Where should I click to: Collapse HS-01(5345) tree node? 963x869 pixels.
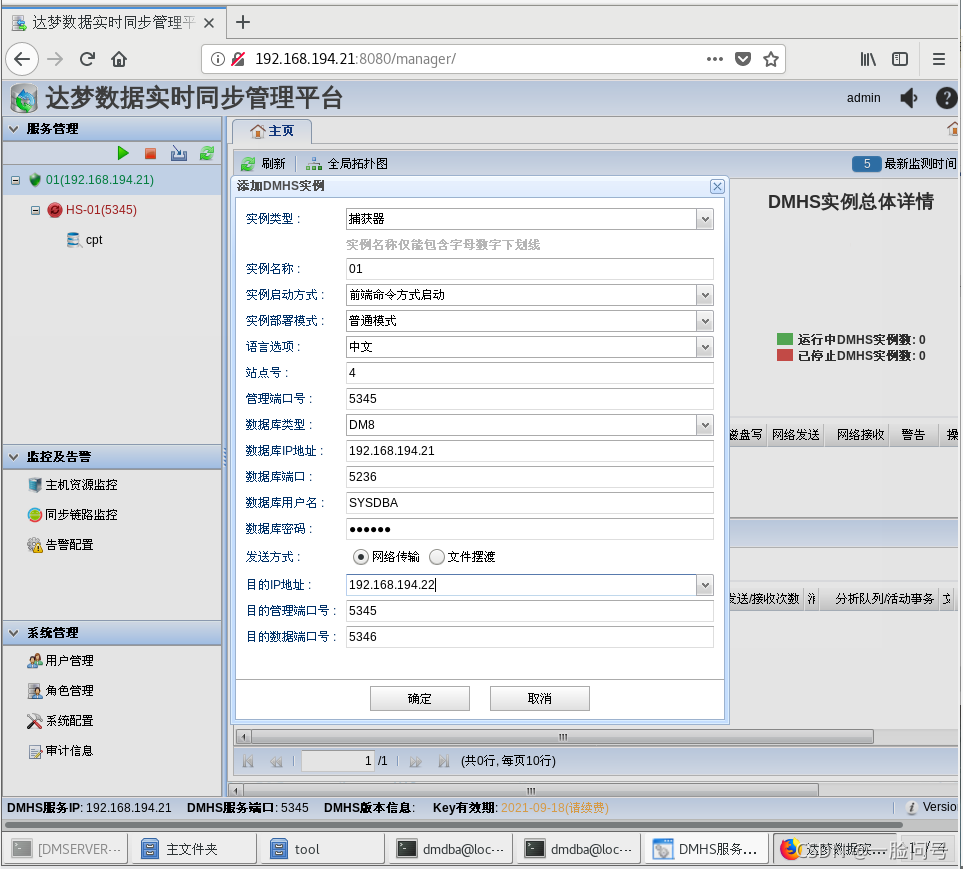(x=36, y=211)
